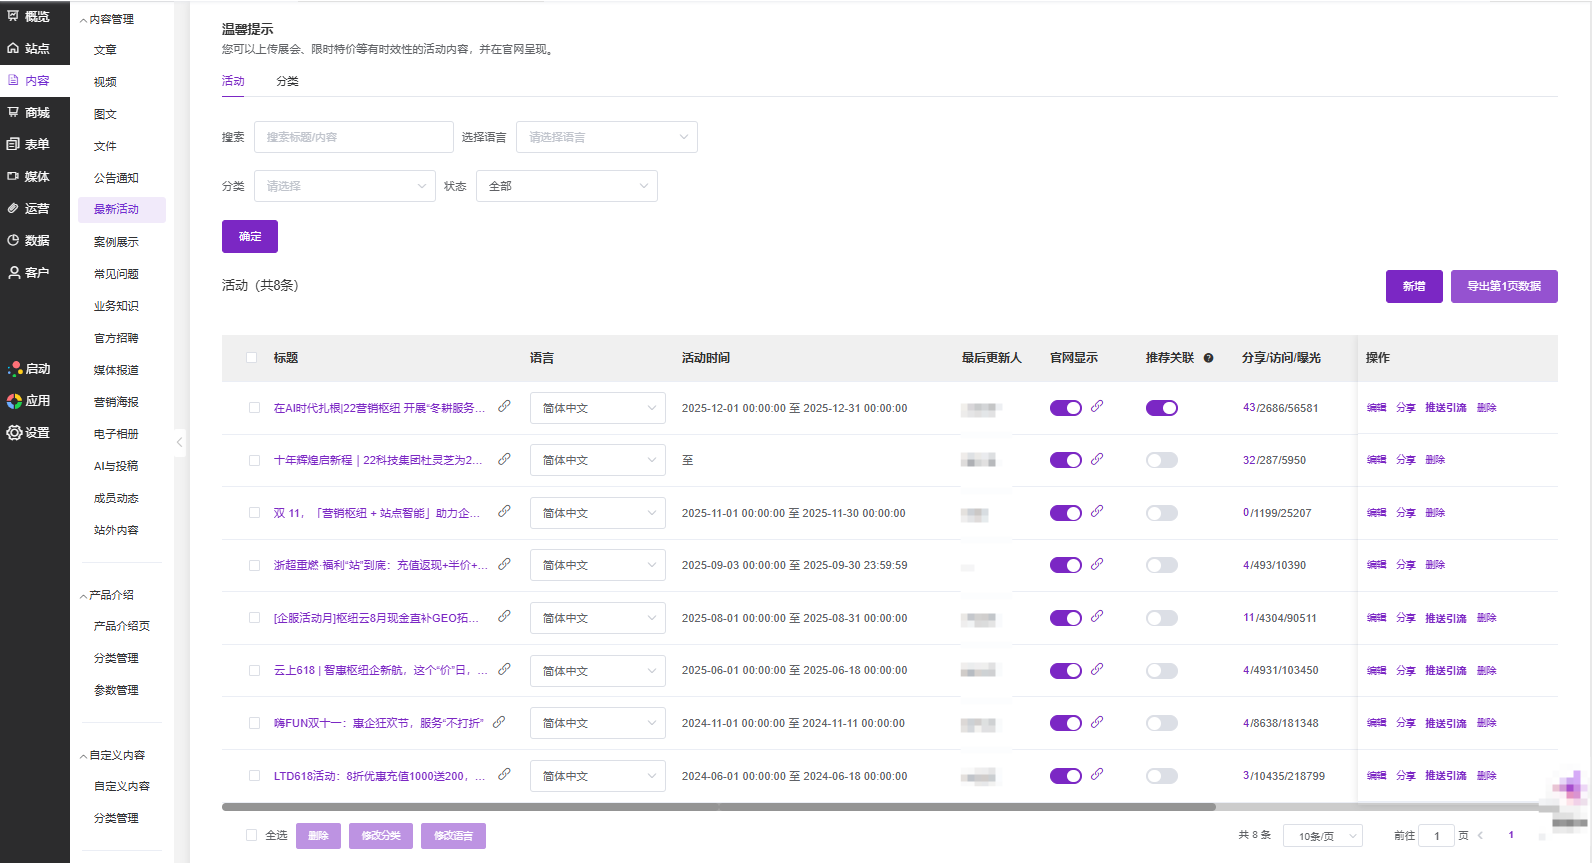
Task: Click the 搜索标题/内容 search input field
Action: click(x=353, y=137)
